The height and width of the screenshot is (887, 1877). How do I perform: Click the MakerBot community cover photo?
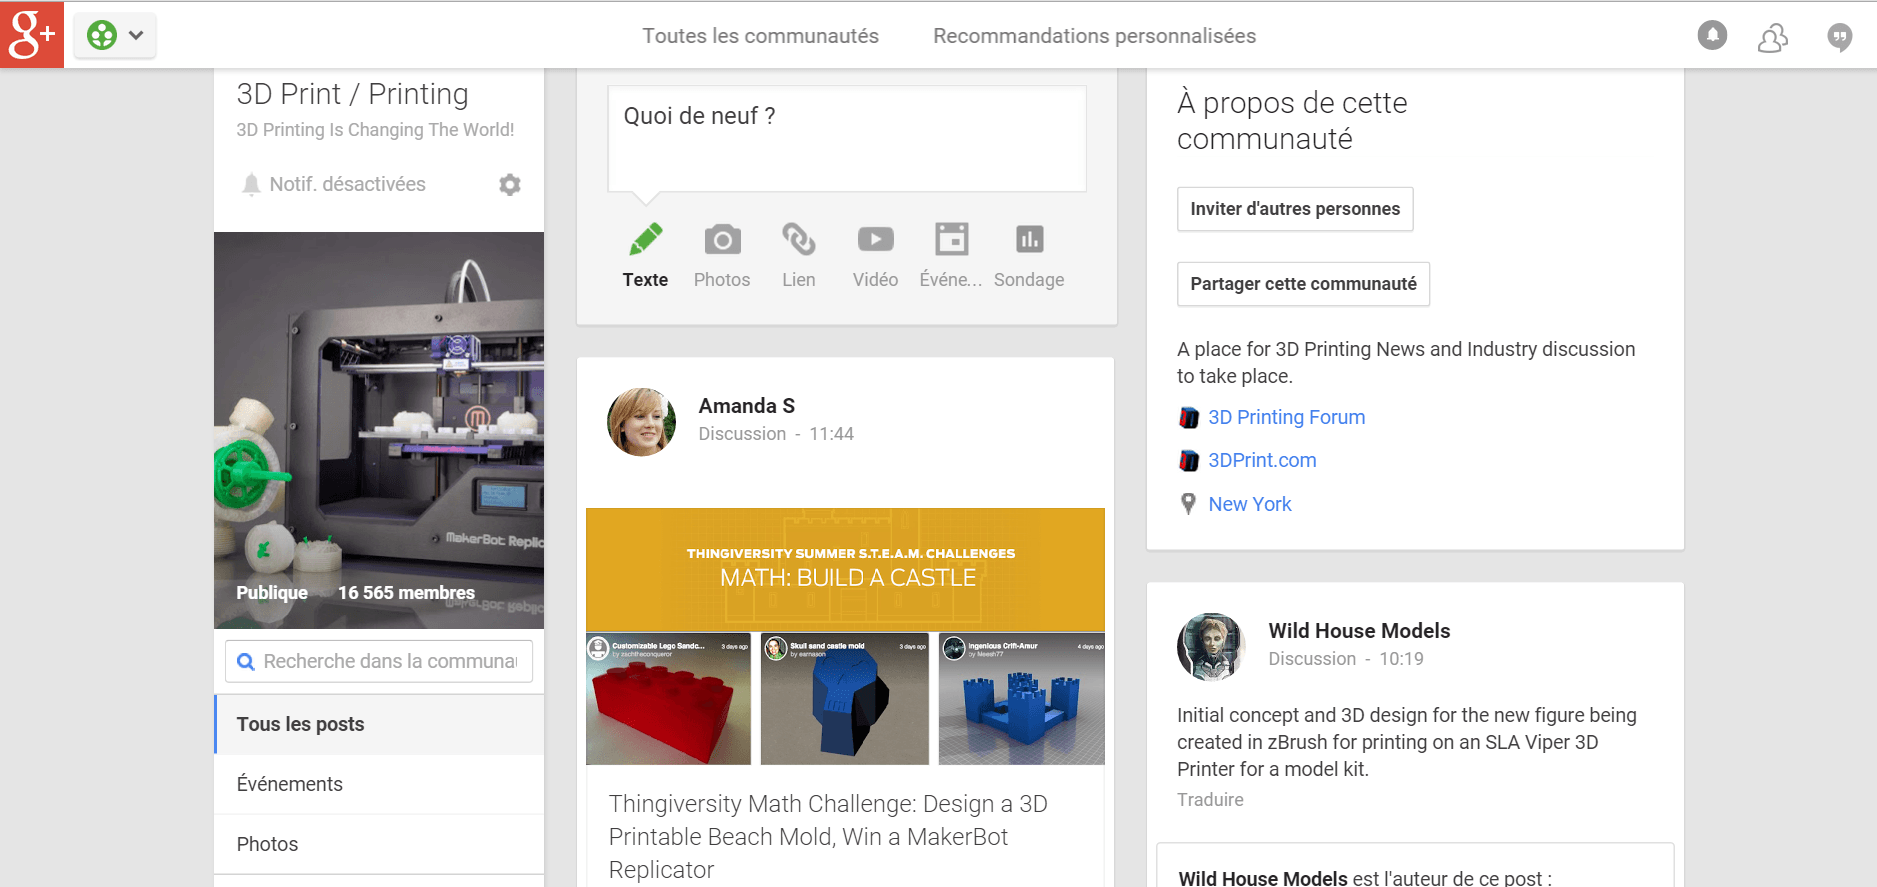[379, 430]
